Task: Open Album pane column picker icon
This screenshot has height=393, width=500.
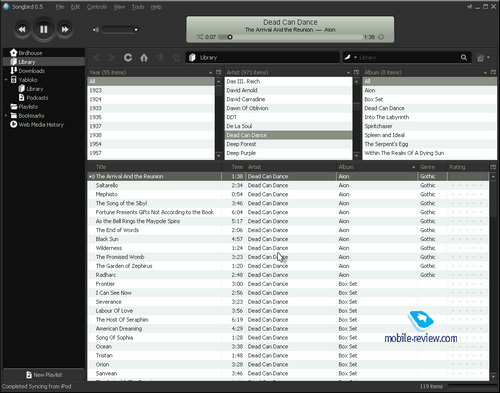Action: (493, 72)
